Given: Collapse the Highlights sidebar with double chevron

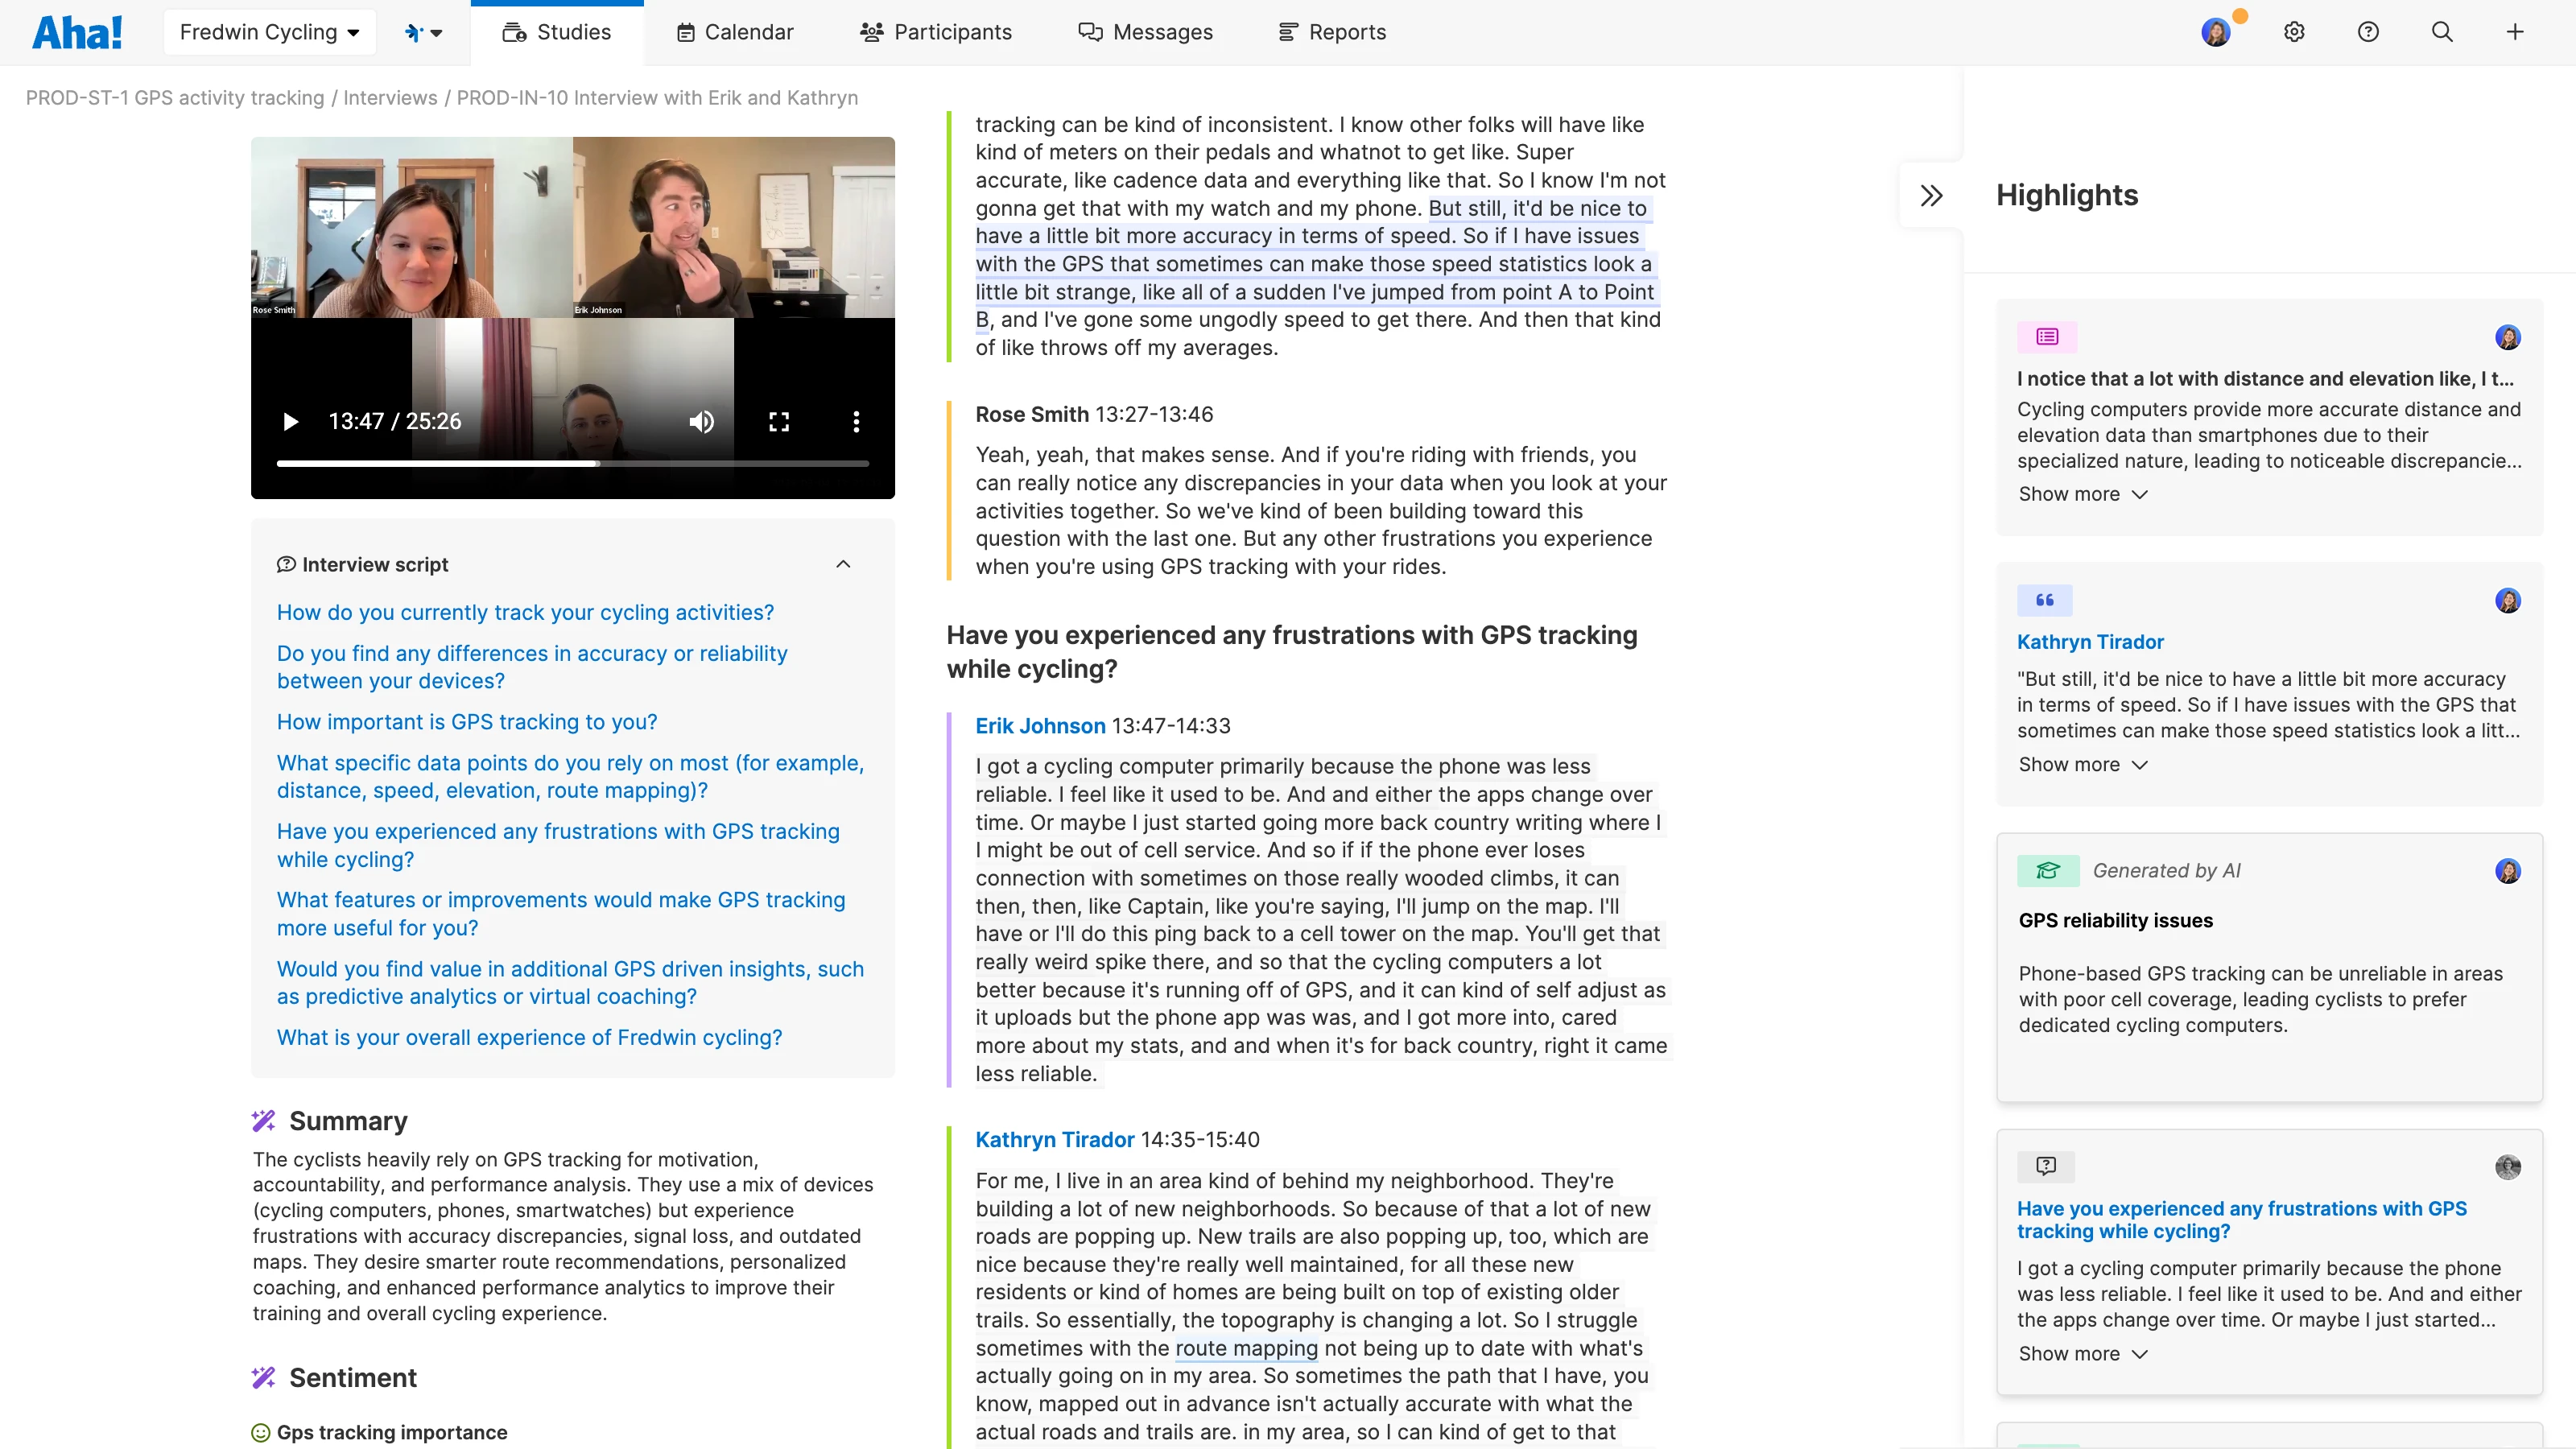Looking at the screenshot, I should point(1931,194).
